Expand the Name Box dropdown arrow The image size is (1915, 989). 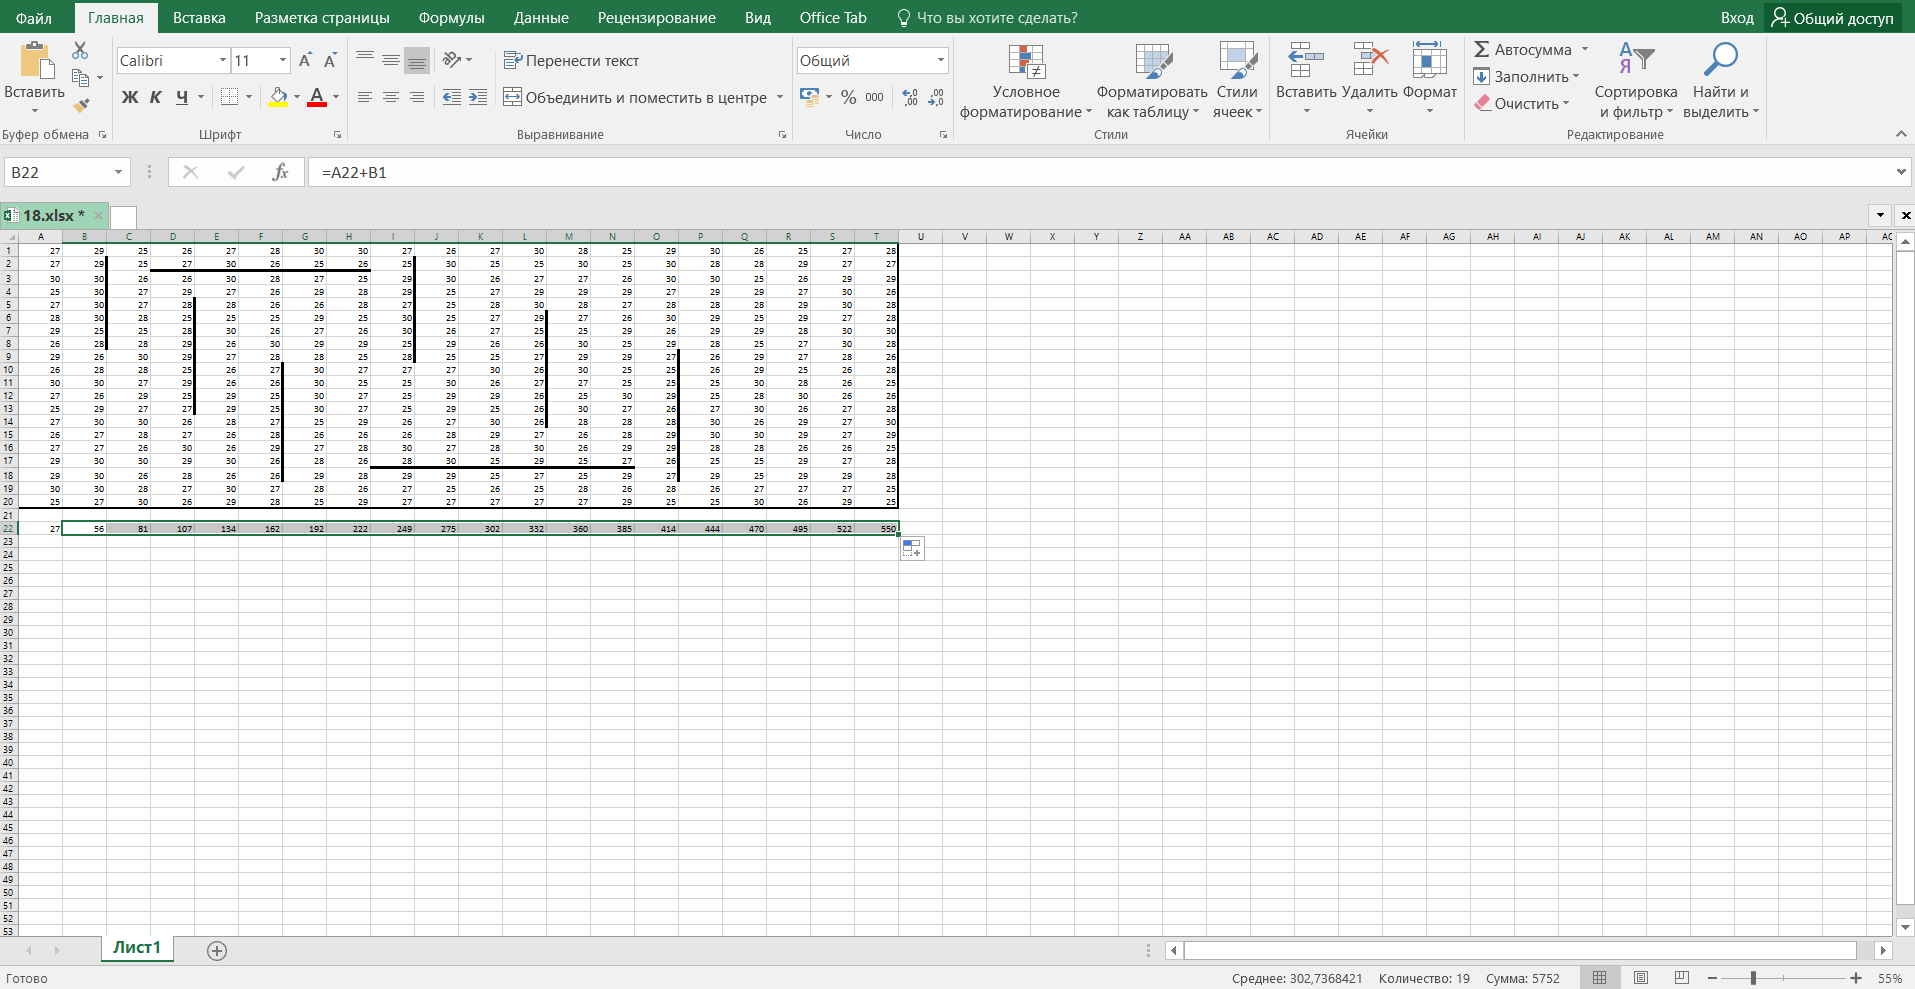[x=118, y=172]
